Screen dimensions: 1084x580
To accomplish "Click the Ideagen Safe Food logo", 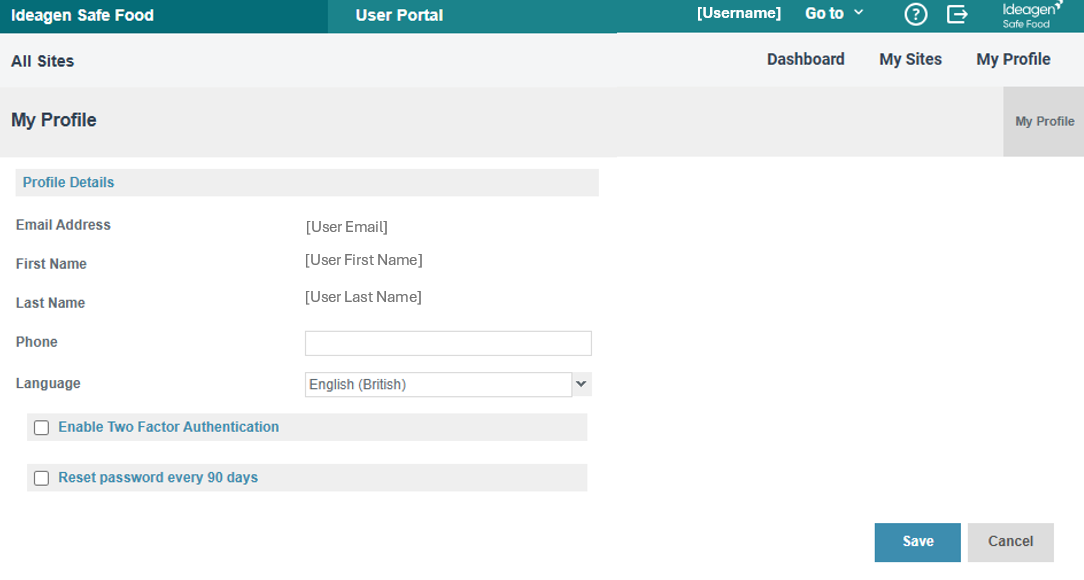I will coord(1032,15).
